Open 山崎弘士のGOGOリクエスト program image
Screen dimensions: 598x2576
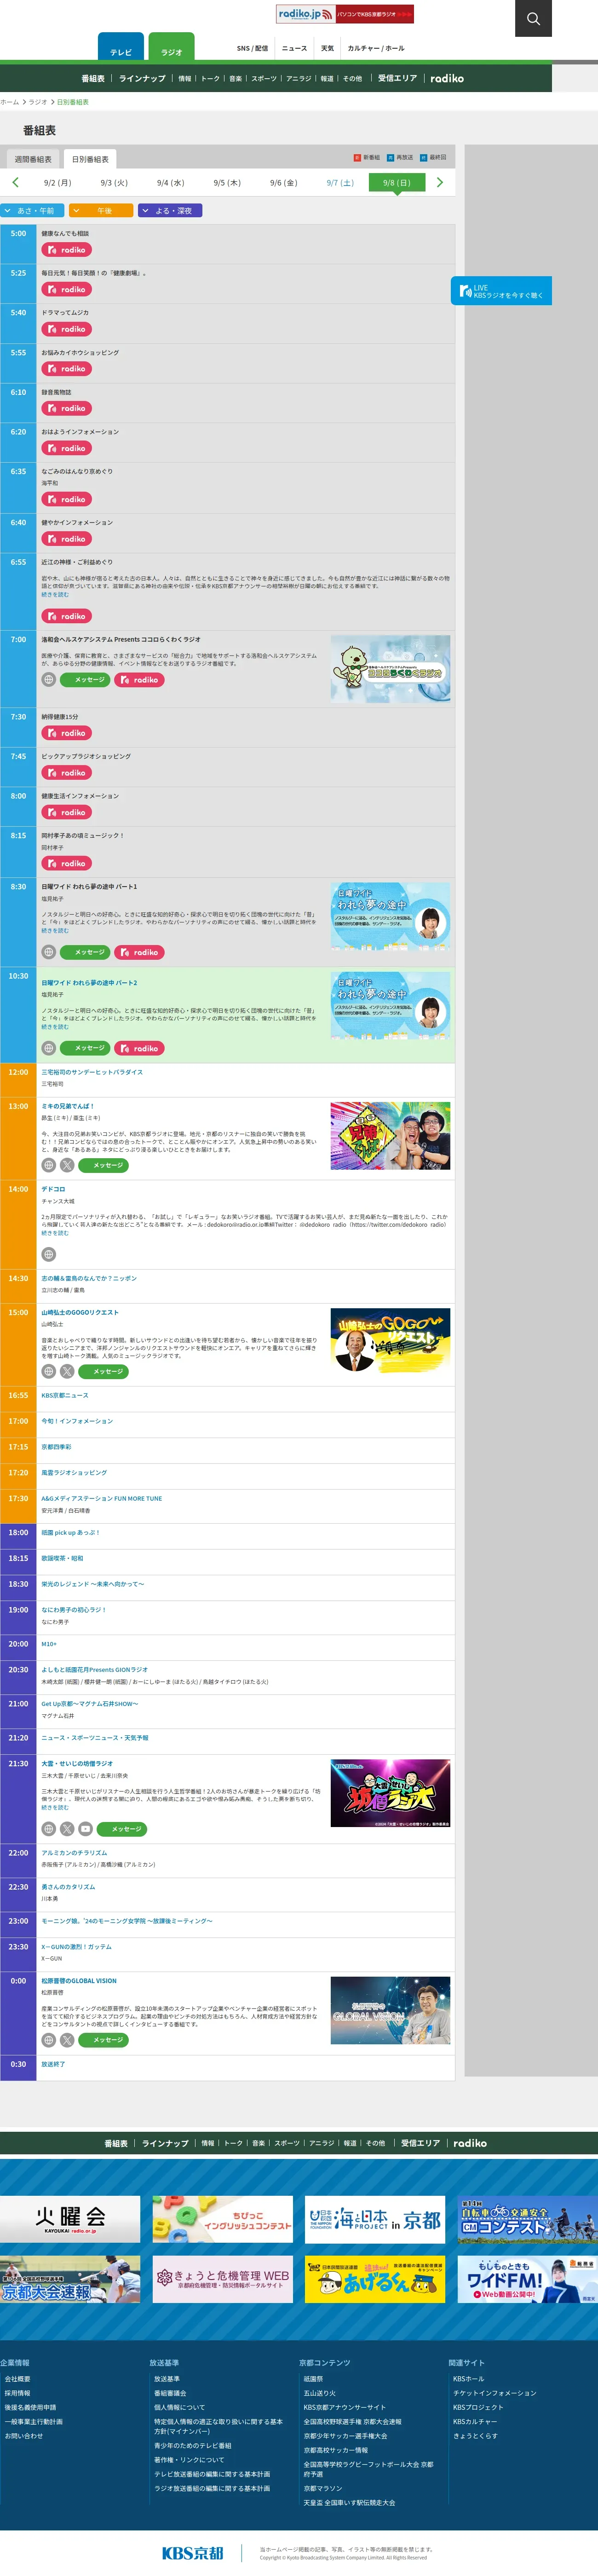[390, 1342]
